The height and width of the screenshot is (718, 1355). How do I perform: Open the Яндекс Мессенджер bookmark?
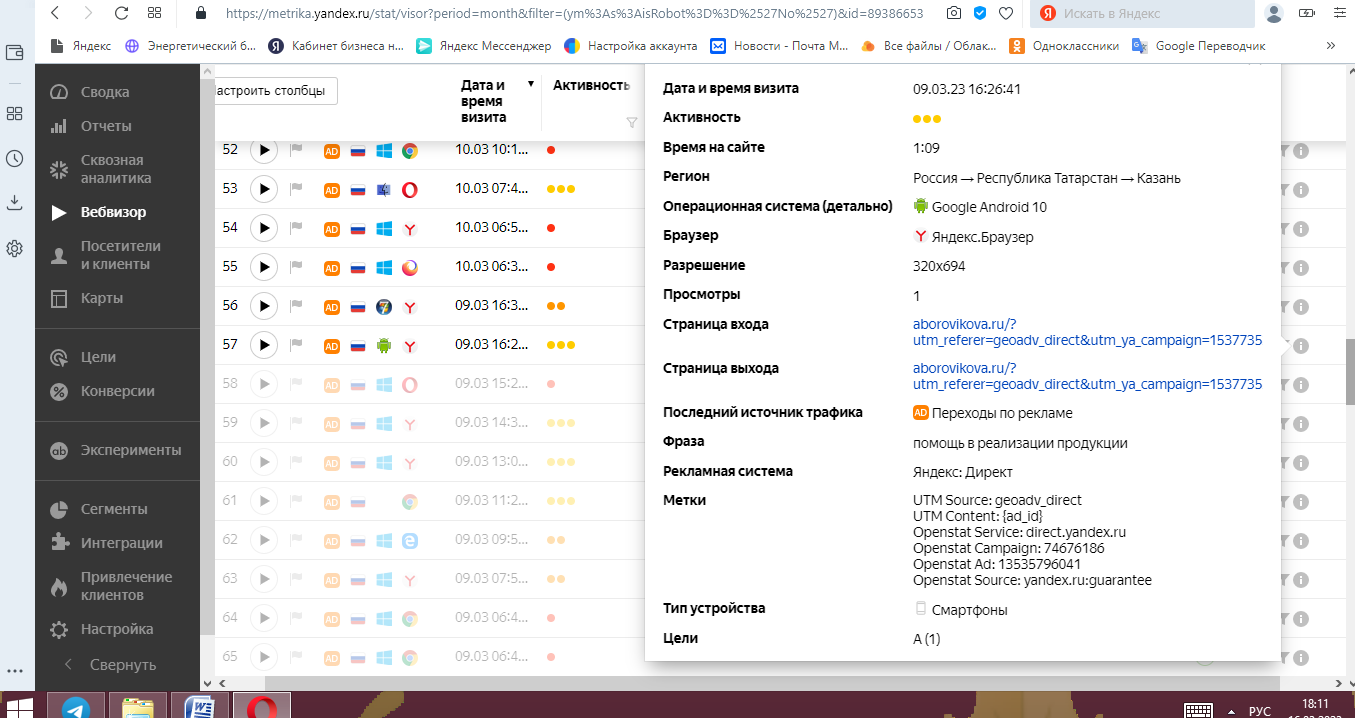(x=483, y=46)
